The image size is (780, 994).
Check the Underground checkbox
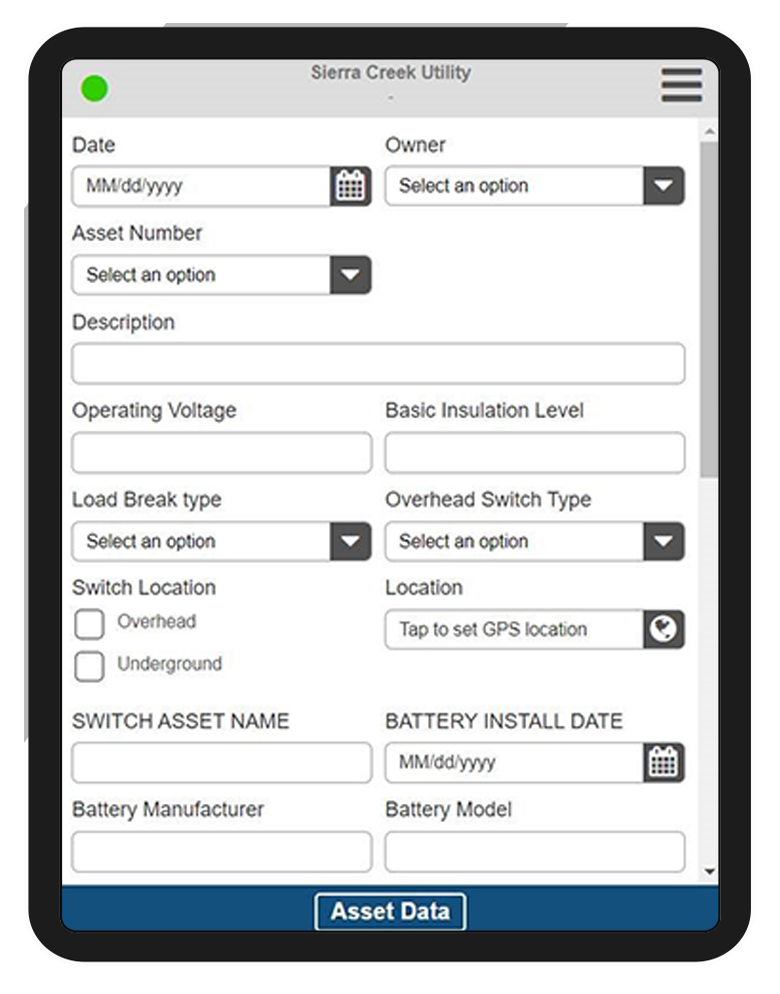click(x=89, y=666)
